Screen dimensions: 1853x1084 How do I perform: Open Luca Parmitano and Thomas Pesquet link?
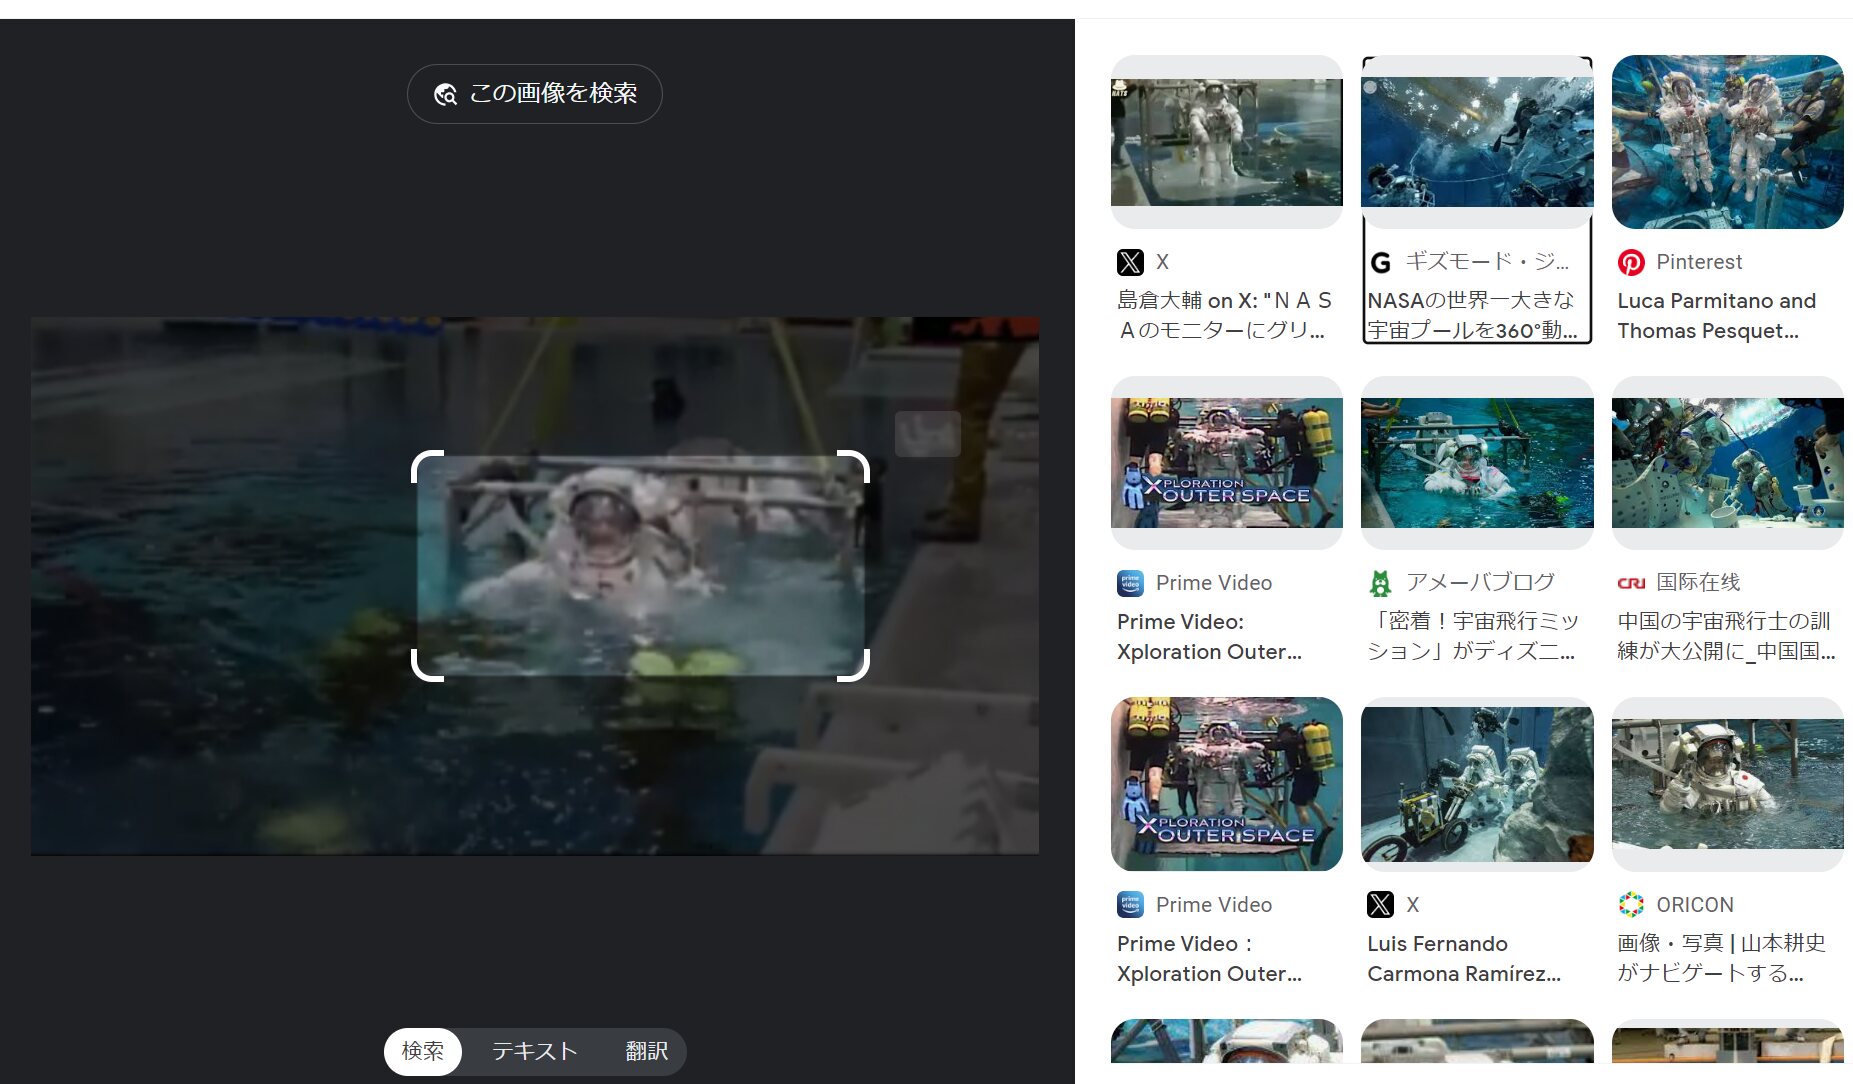(x=1716, y=315)
